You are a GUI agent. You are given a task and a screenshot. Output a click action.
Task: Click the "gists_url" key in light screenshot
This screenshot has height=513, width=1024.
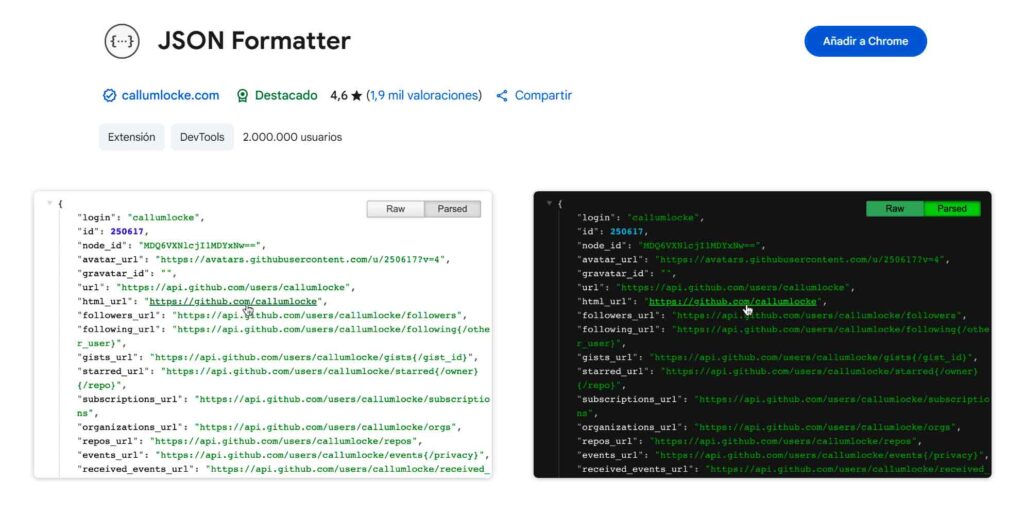point(108,358)
